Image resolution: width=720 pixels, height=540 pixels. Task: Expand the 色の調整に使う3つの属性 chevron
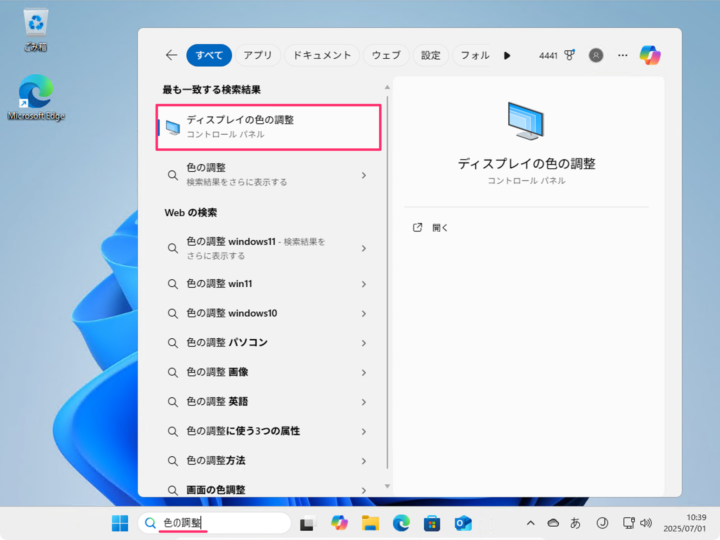pyautogui.click(x=364, y=431)
